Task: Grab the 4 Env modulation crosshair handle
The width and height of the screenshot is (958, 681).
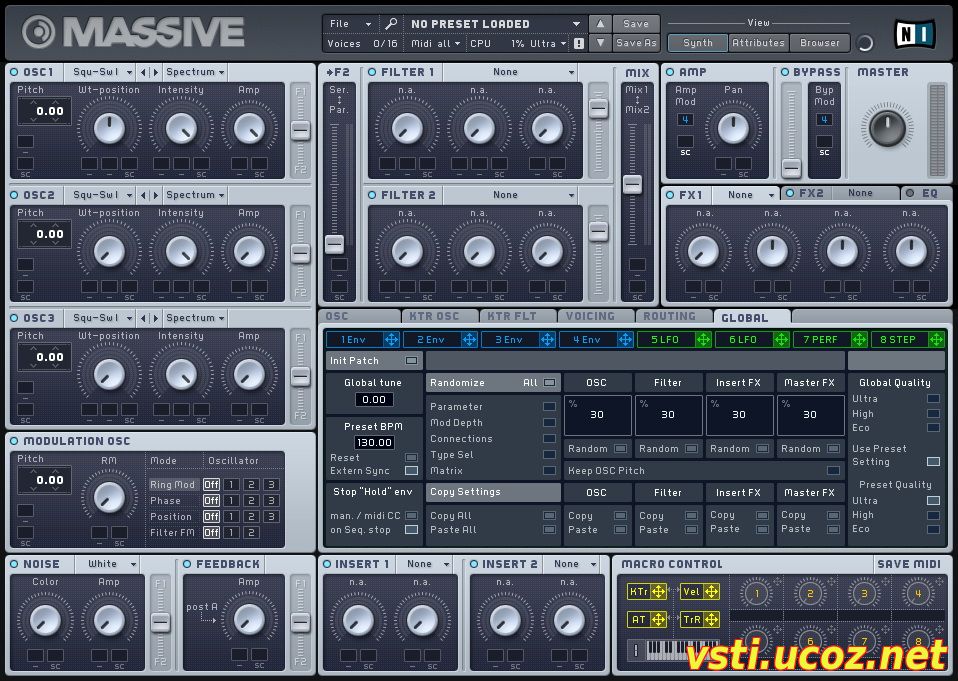Action: click(625, 340)
